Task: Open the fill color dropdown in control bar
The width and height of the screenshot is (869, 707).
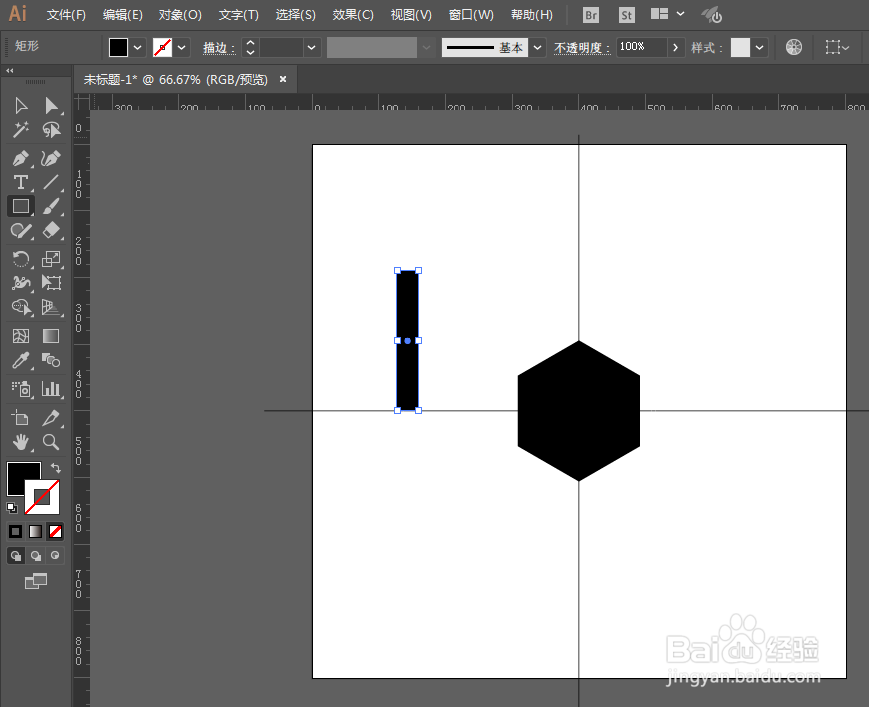Action: [x=137, y=48]
